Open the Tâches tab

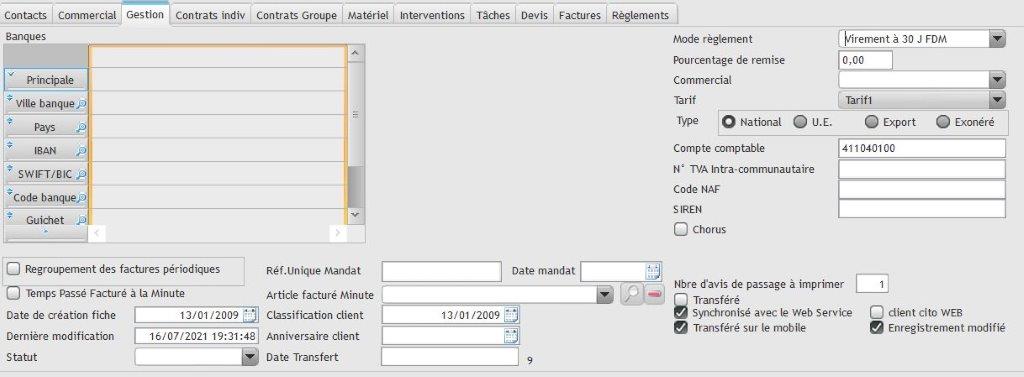pyautogui.click(x=493, y=15)
